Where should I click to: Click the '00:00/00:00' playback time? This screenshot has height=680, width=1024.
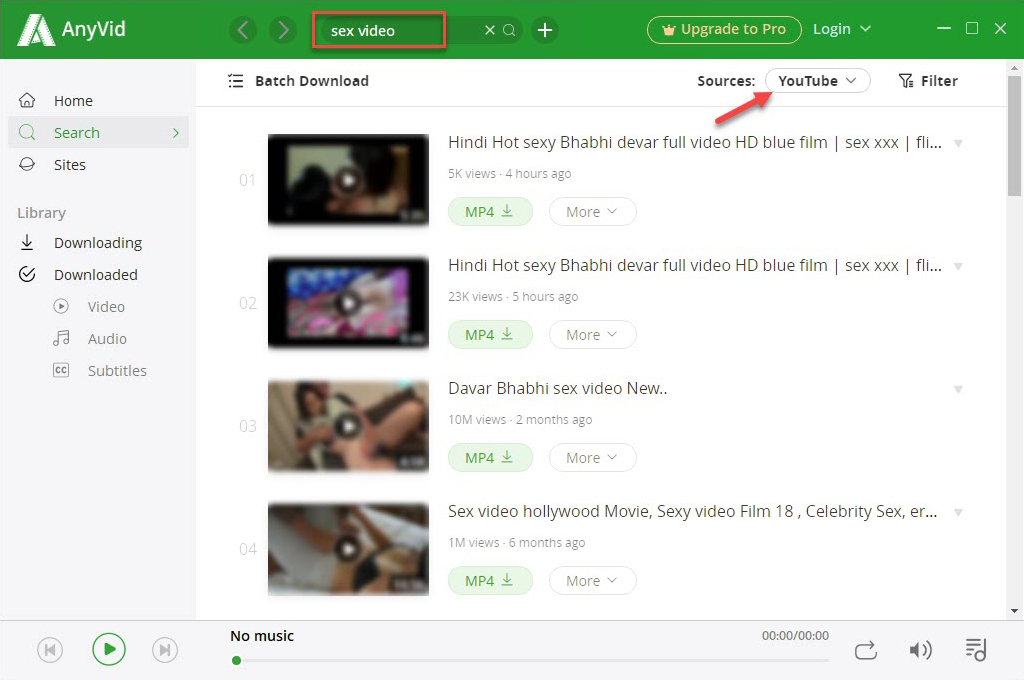click(x=795, y=636)
